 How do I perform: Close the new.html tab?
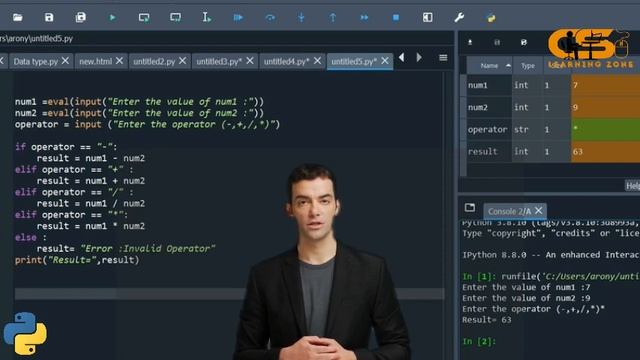pos(119,61)
